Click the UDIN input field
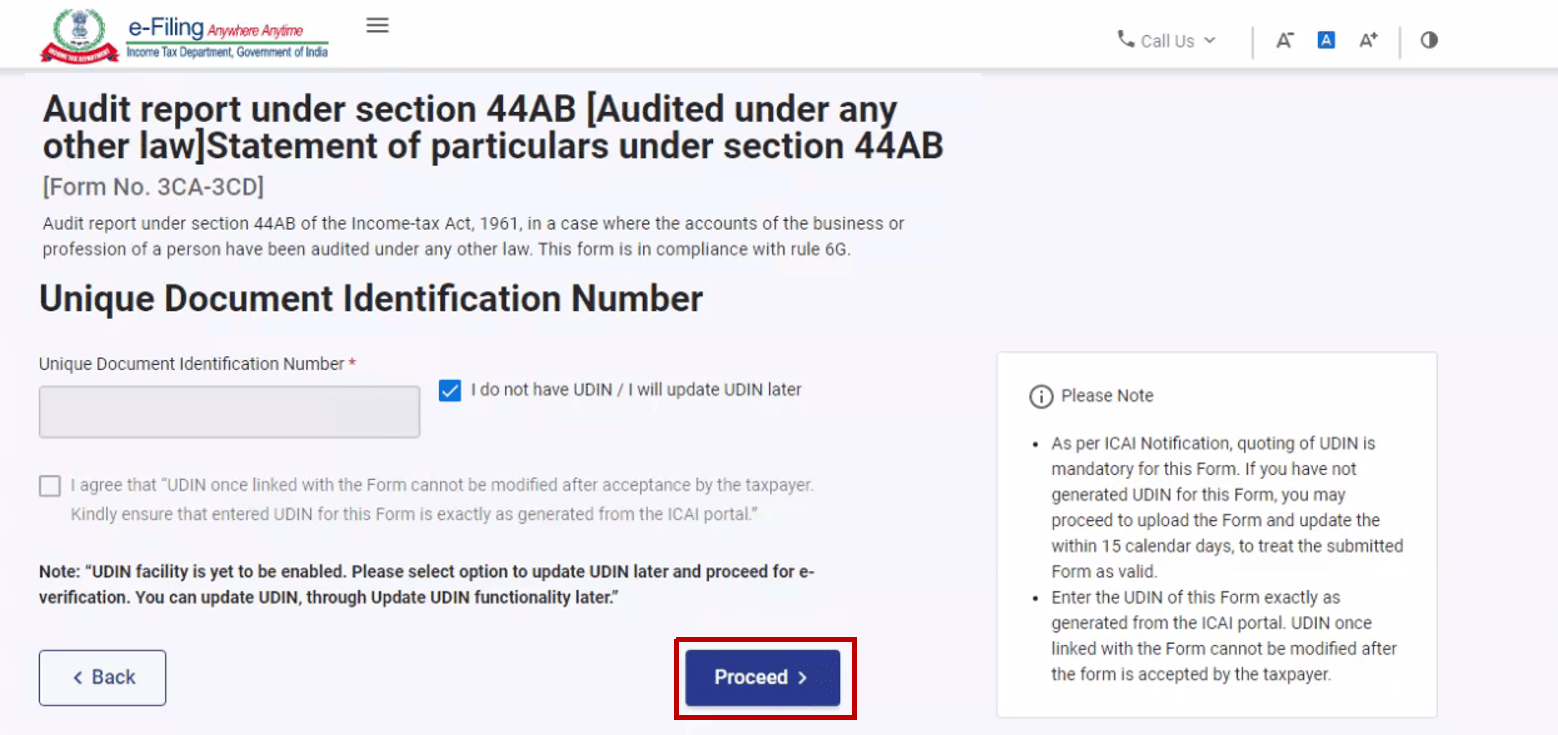 229,411
